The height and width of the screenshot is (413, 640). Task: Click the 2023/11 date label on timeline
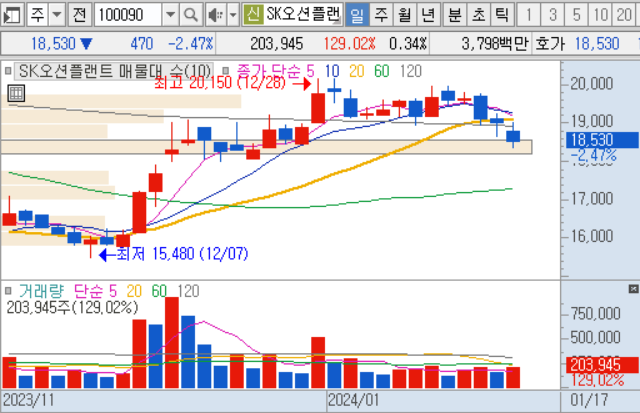pos(29,400)
